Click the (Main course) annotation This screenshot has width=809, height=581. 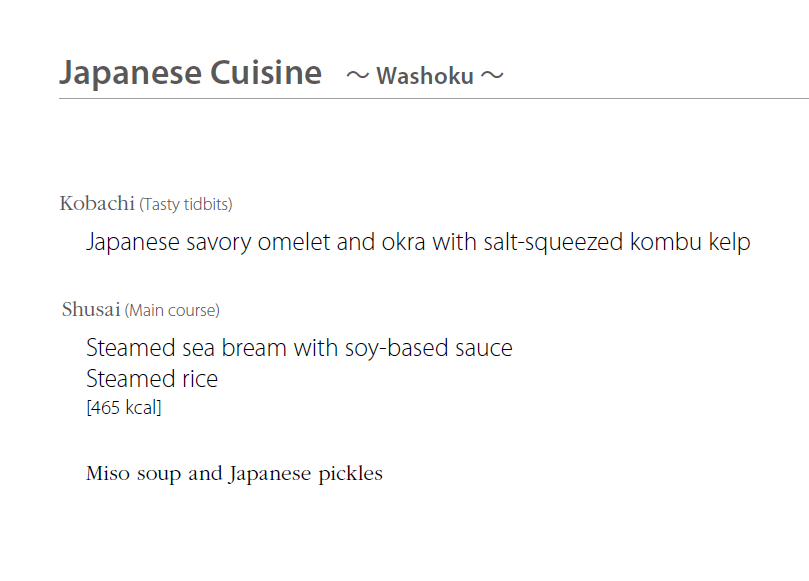click(172, 311)
